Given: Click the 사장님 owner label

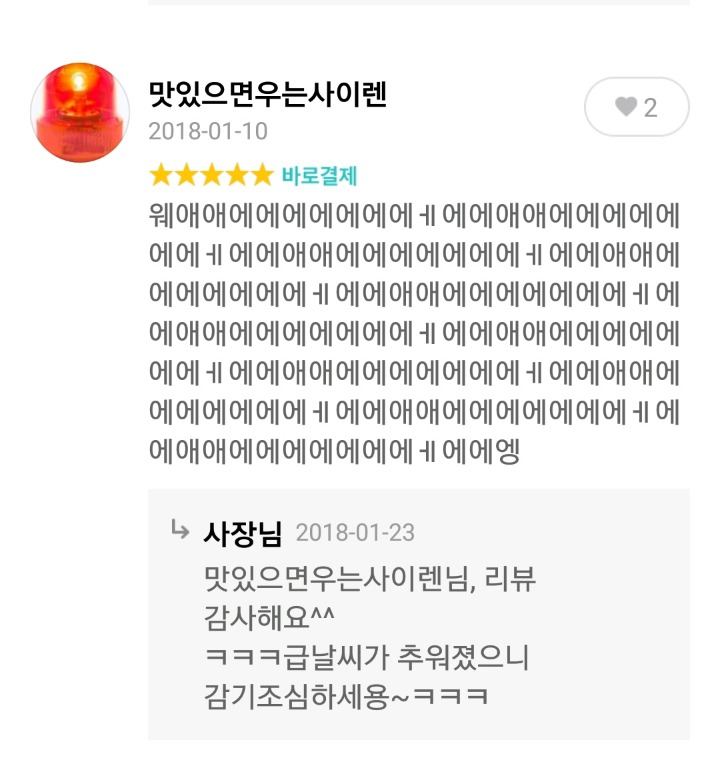Looking at the screenshot, I should (242, 533).
